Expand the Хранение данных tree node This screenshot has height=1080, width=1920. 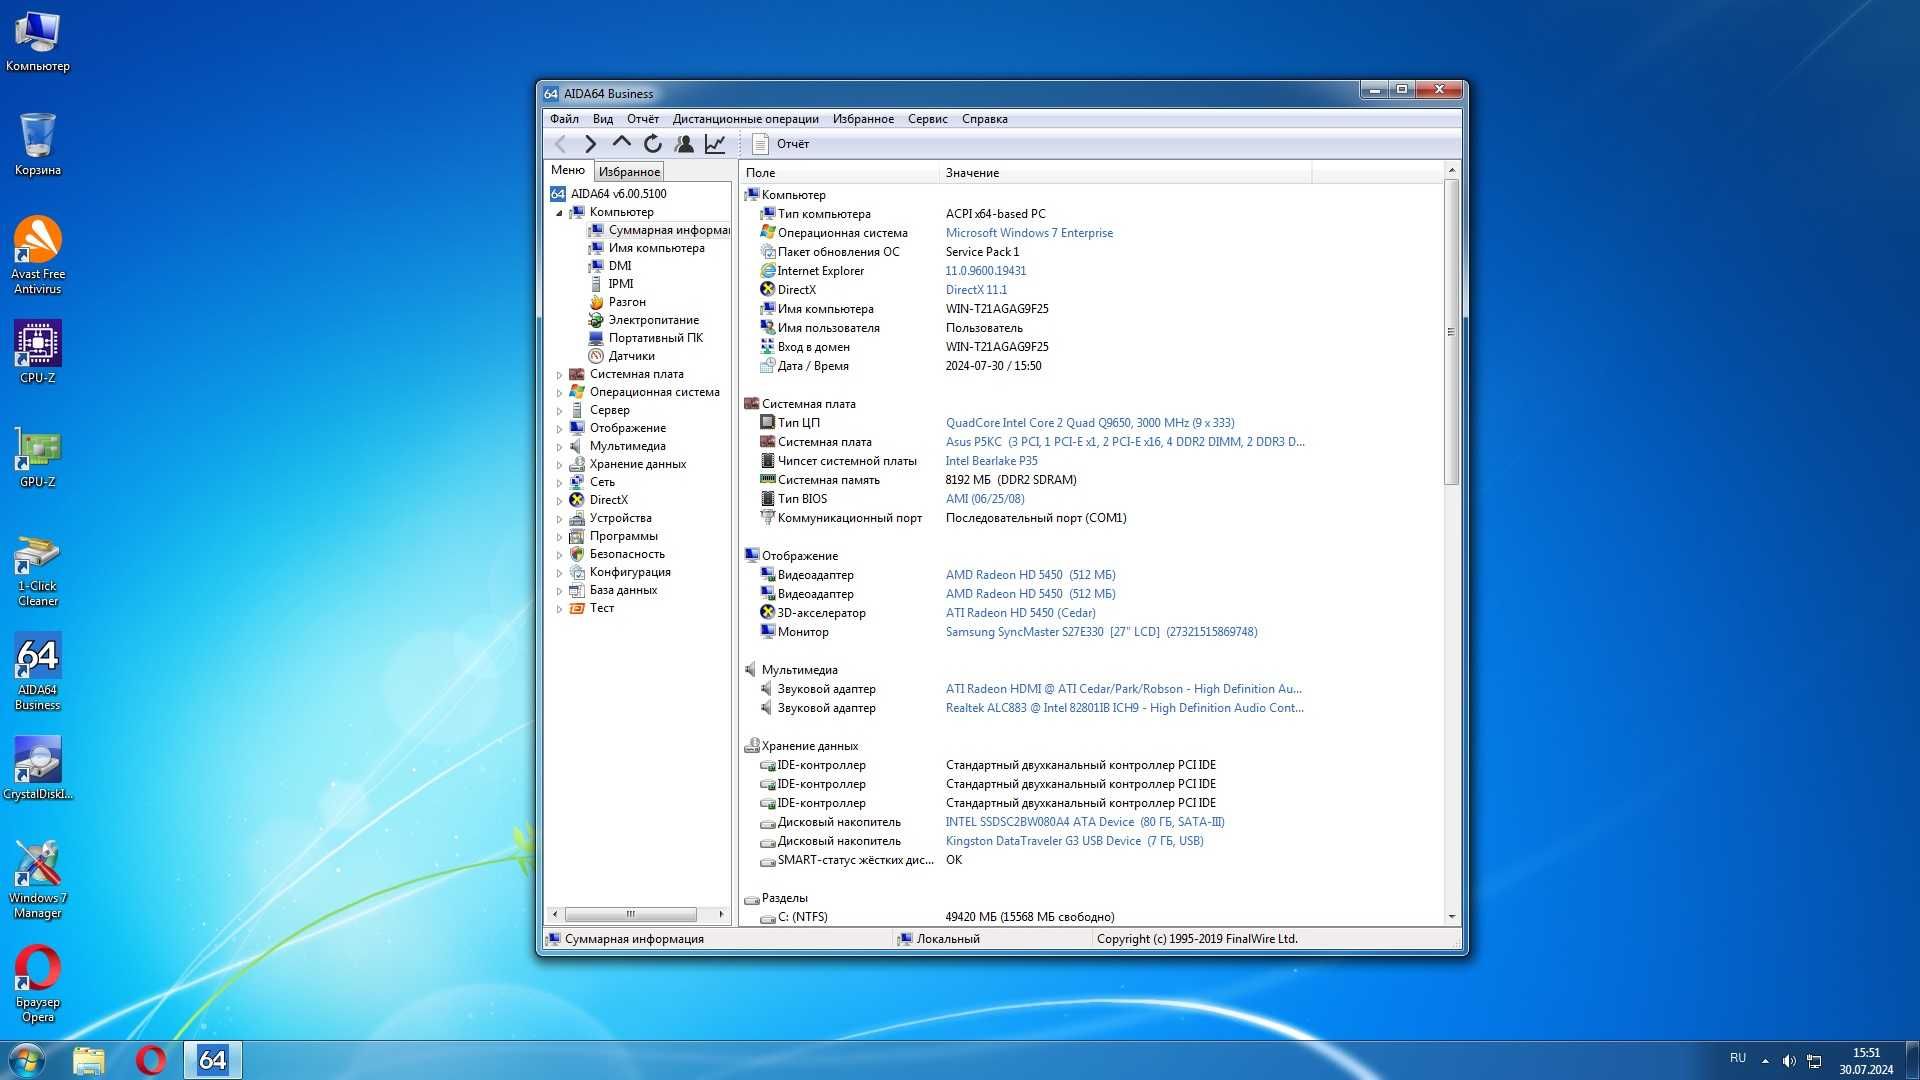point(559,465)
